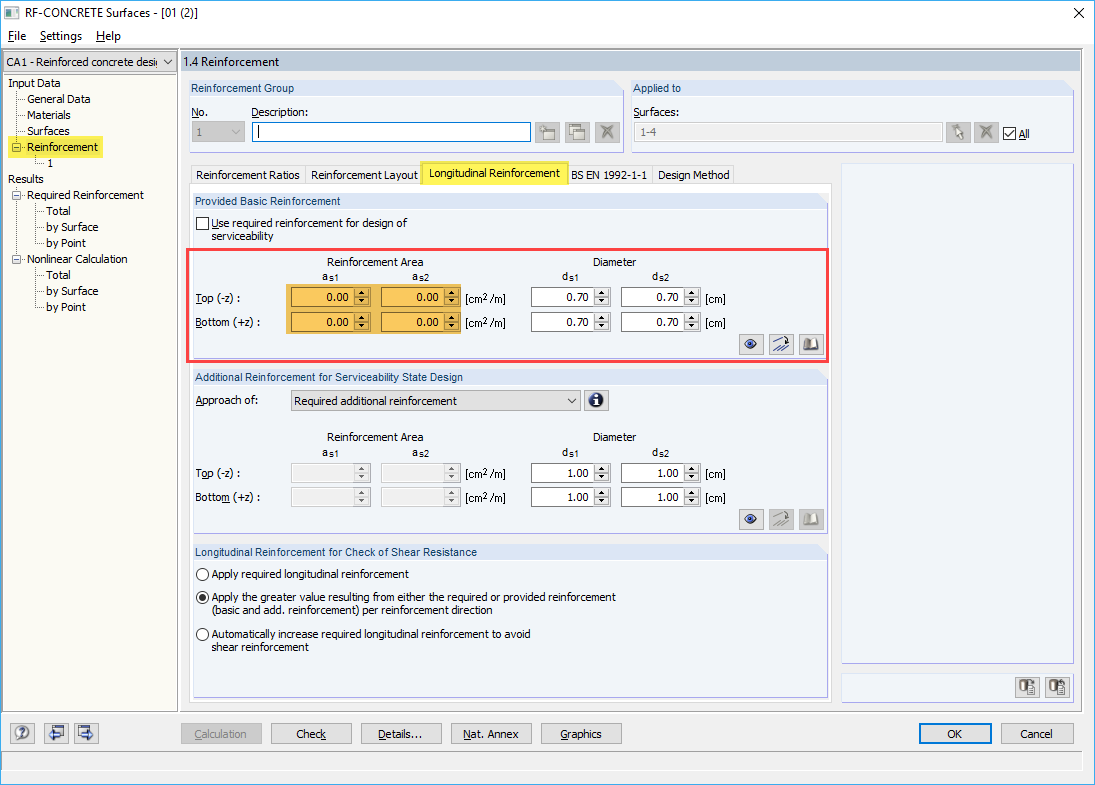This screenshot has width=1095, height=785.
Task: Open the Settings menu
Action: (x=60, y=36)
